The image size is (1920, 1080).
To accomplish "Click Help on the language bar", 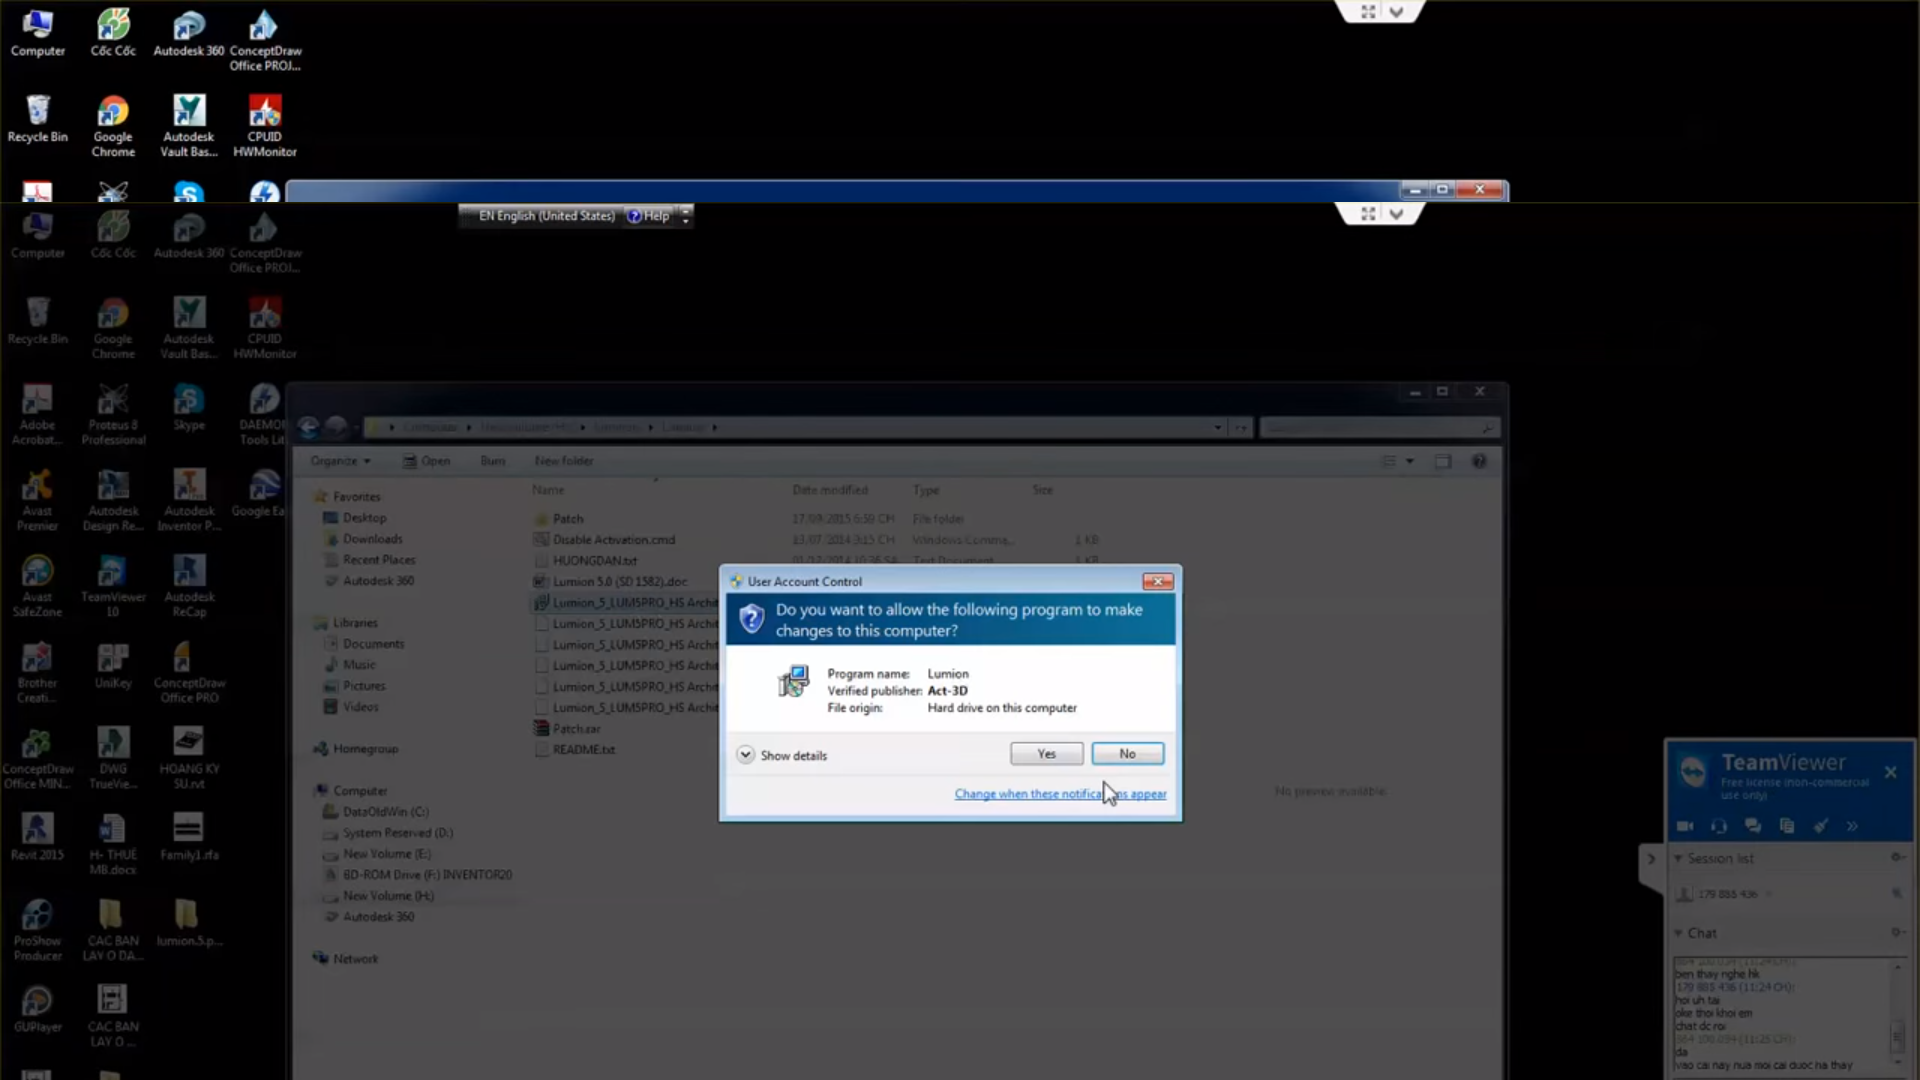I will [x=649, y=215].
